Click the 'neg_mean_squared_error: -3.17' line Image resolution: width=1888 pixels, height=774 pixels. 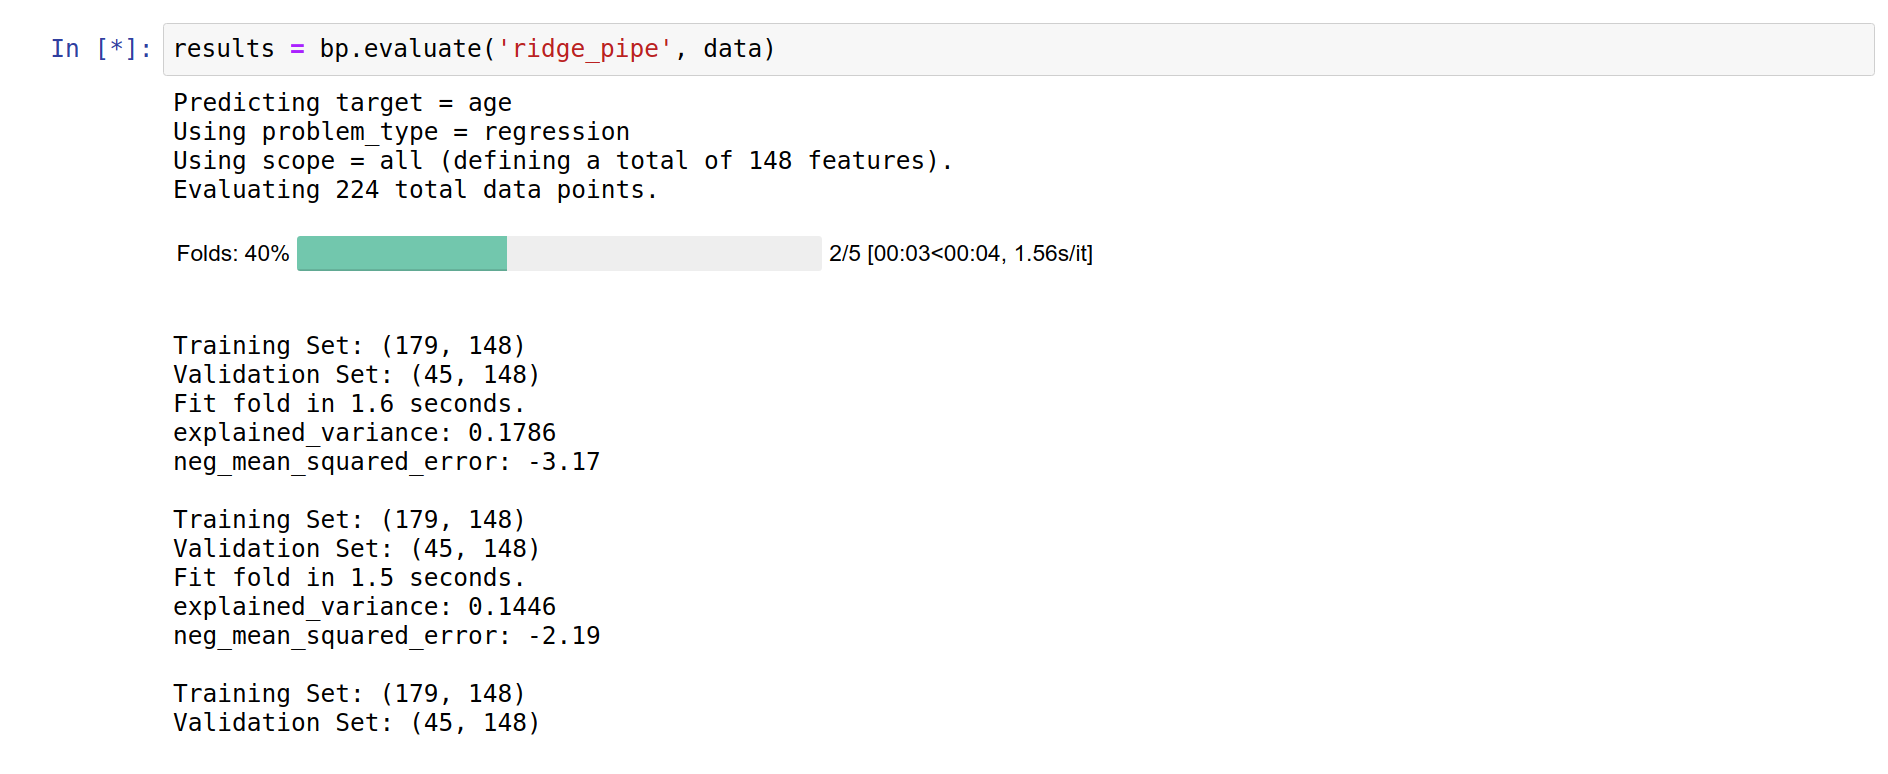(x=386, y=462)
